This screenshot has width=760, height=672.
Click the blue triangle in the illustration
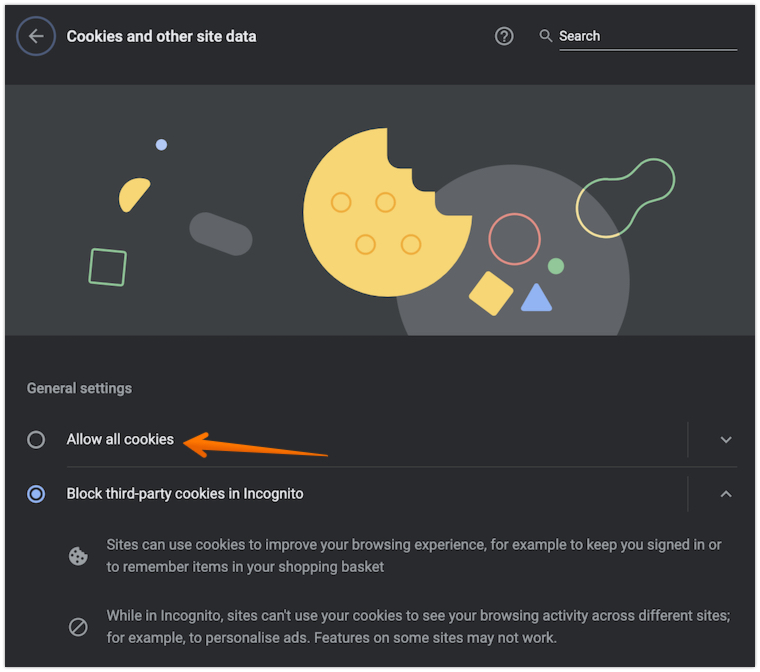coord(536,298)
